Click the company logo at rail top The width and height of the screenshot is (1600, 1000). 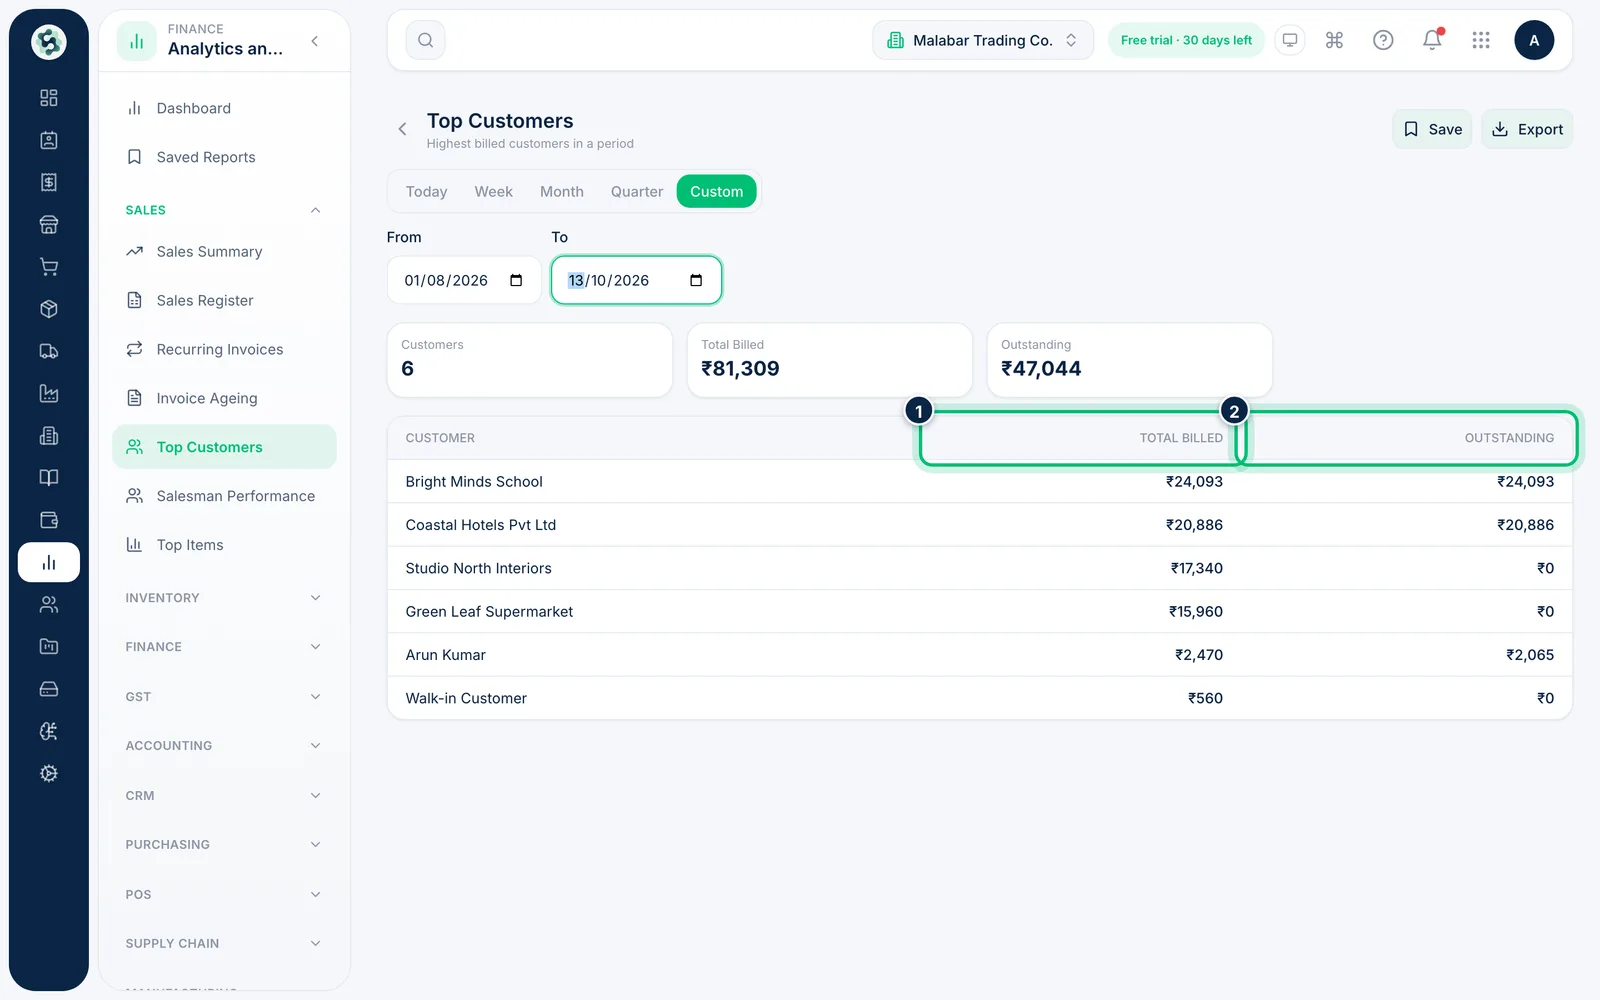coord(49,42)
